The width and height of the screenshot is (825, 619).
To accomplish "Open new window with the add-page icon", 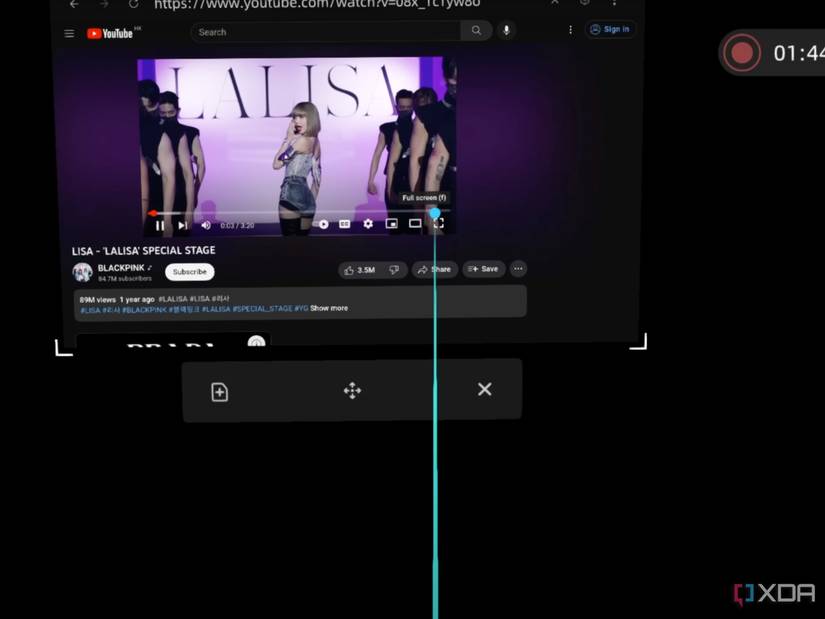I will pos(219,392).
